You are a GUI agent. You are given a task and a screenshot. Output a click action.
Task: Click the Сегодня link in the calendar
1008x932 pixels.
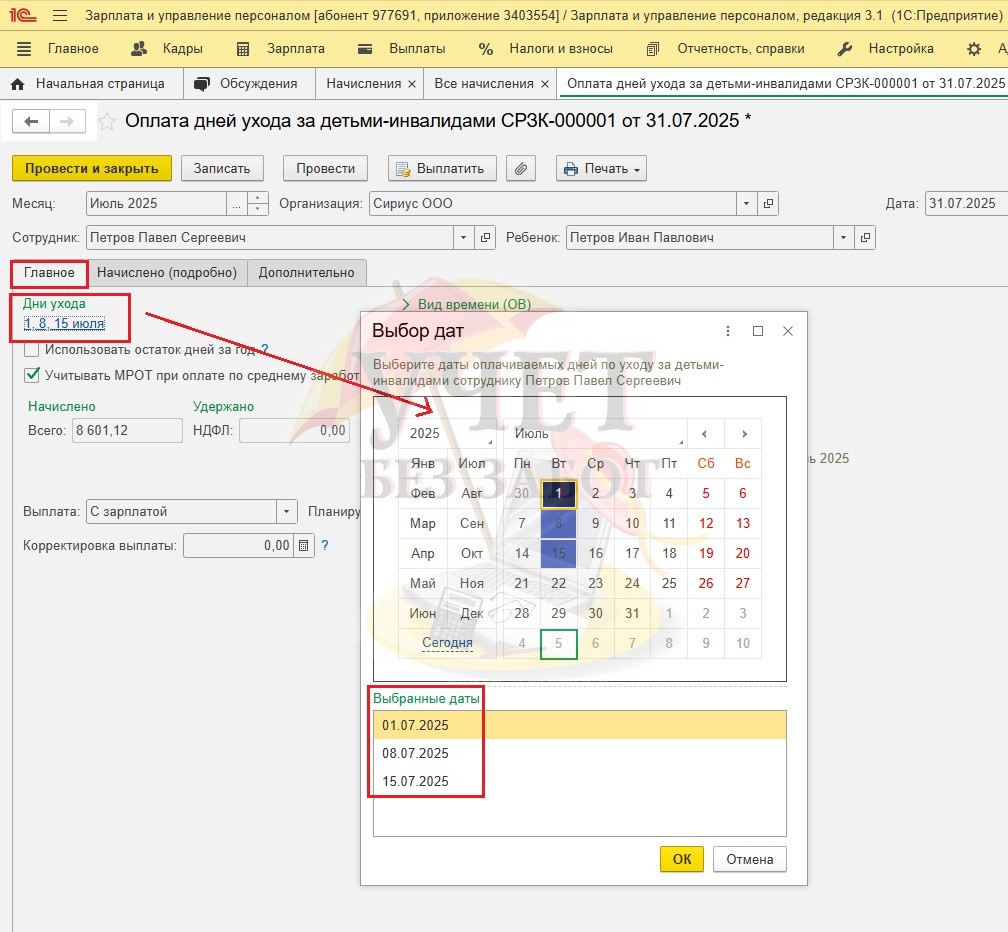447,642
